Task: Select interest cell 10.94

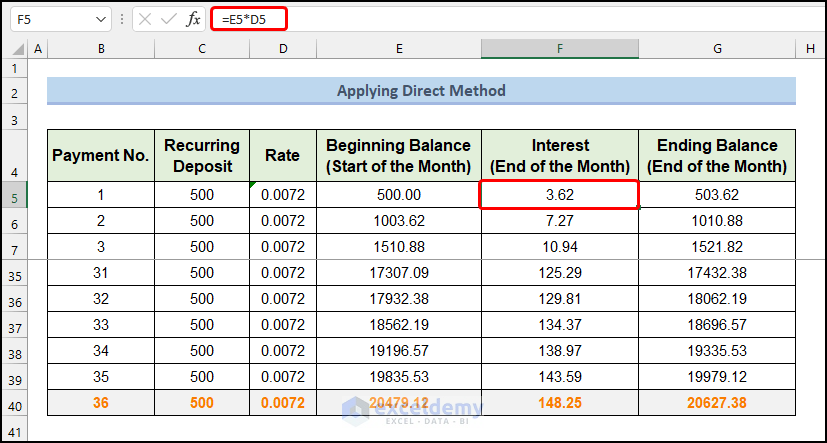Action: 560,246
